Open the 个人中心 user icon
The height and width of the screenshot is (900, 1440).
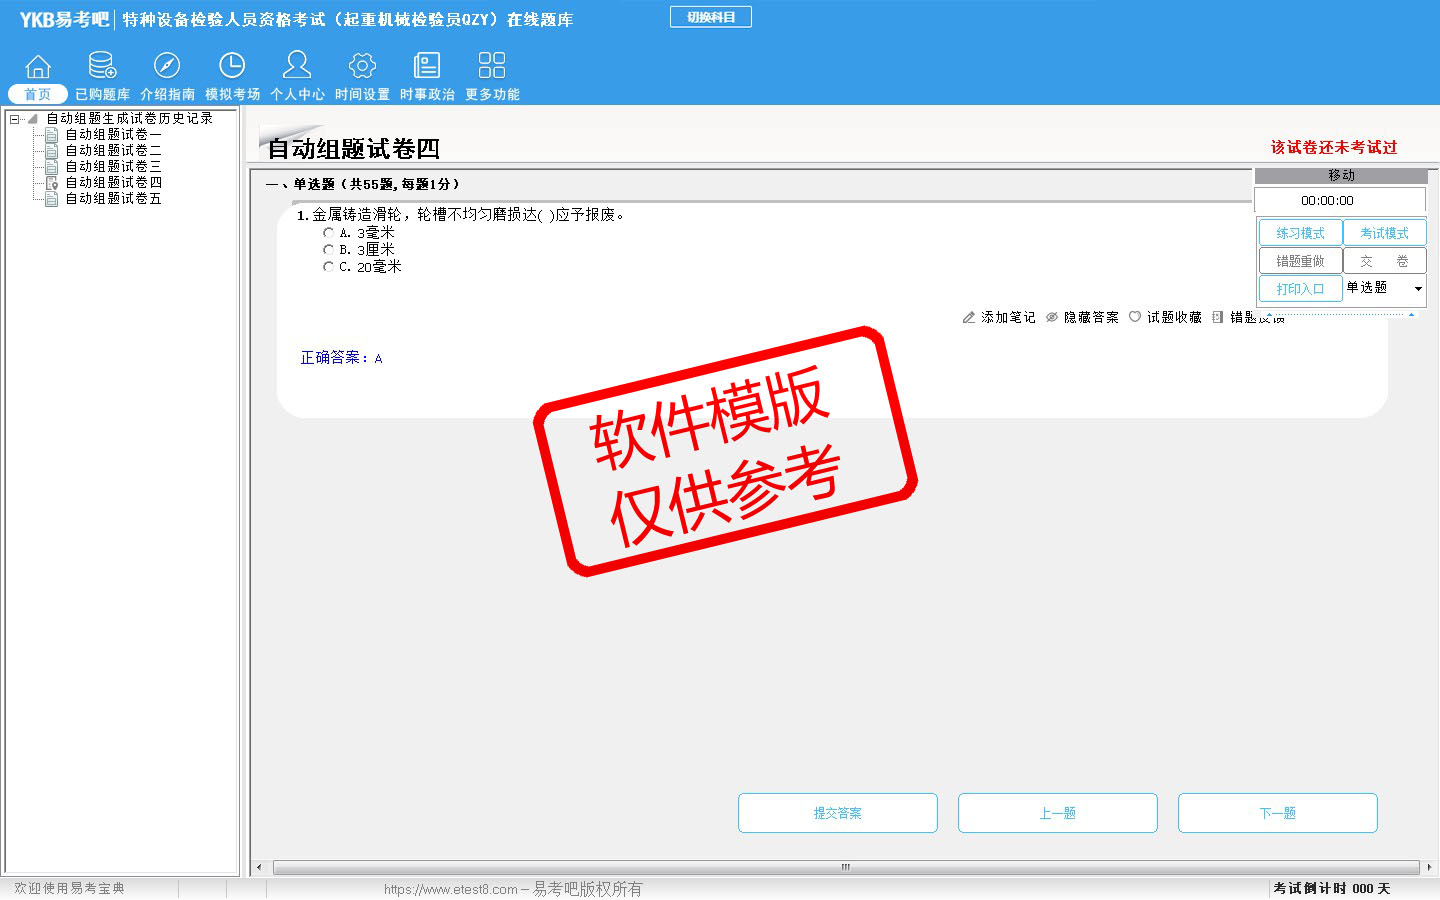[x=297, y=67]
